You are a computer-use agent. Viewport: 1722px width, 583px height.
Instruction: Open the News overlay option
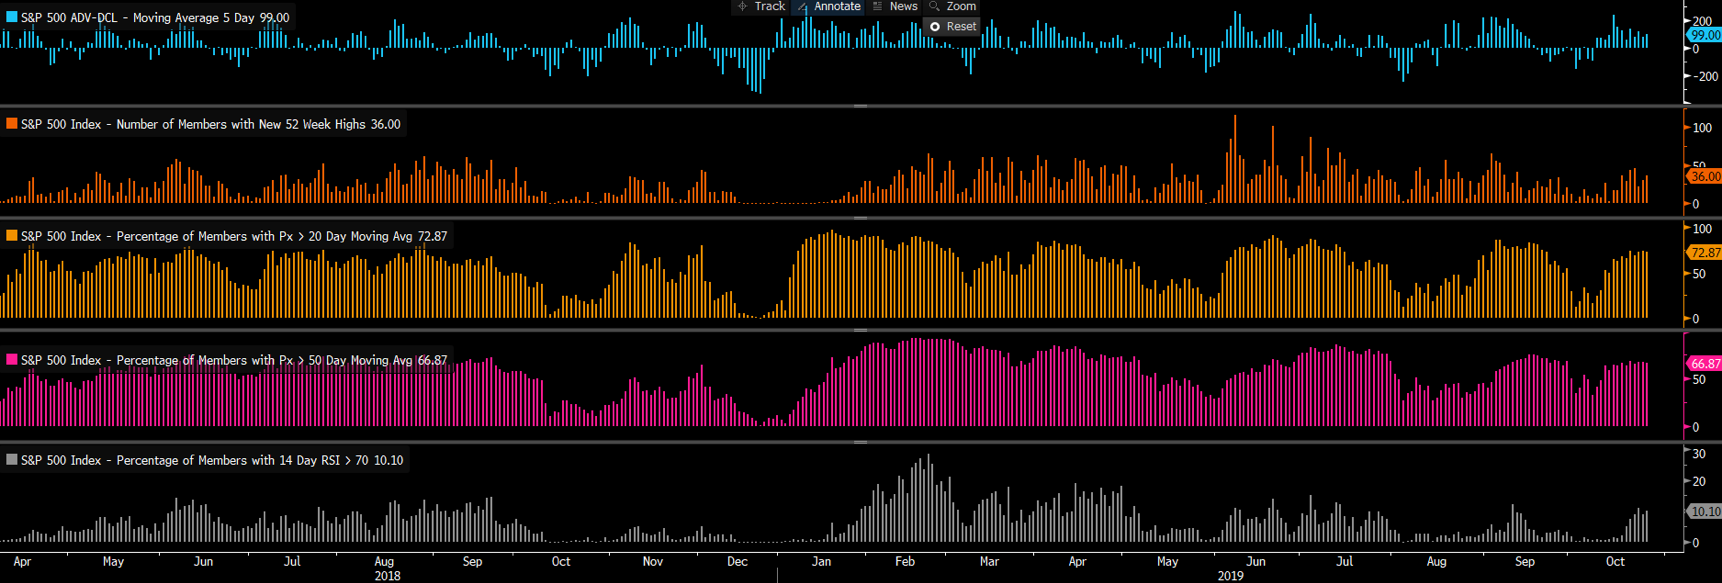coord(895,6)
